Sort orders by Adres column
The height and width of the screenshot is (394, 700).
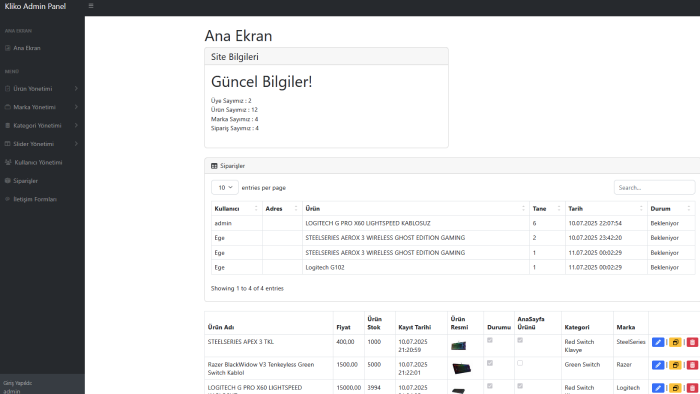point(282,208)
